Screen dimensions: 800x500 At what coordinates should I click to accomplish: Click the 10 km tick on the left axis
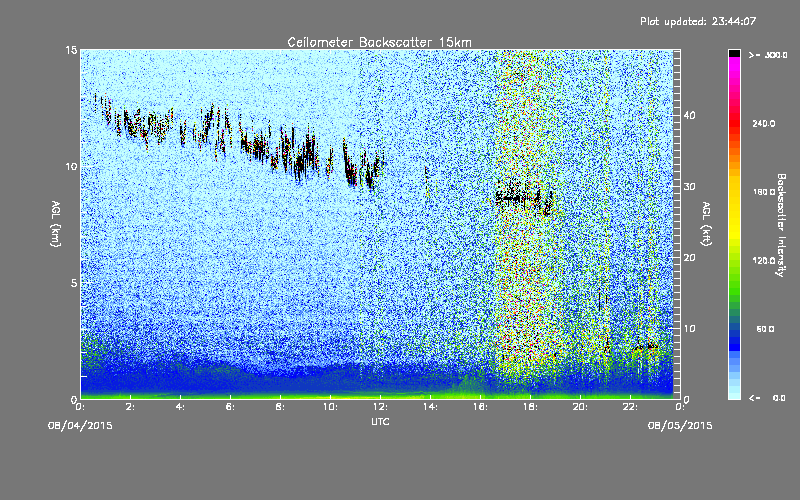point(71,167)
